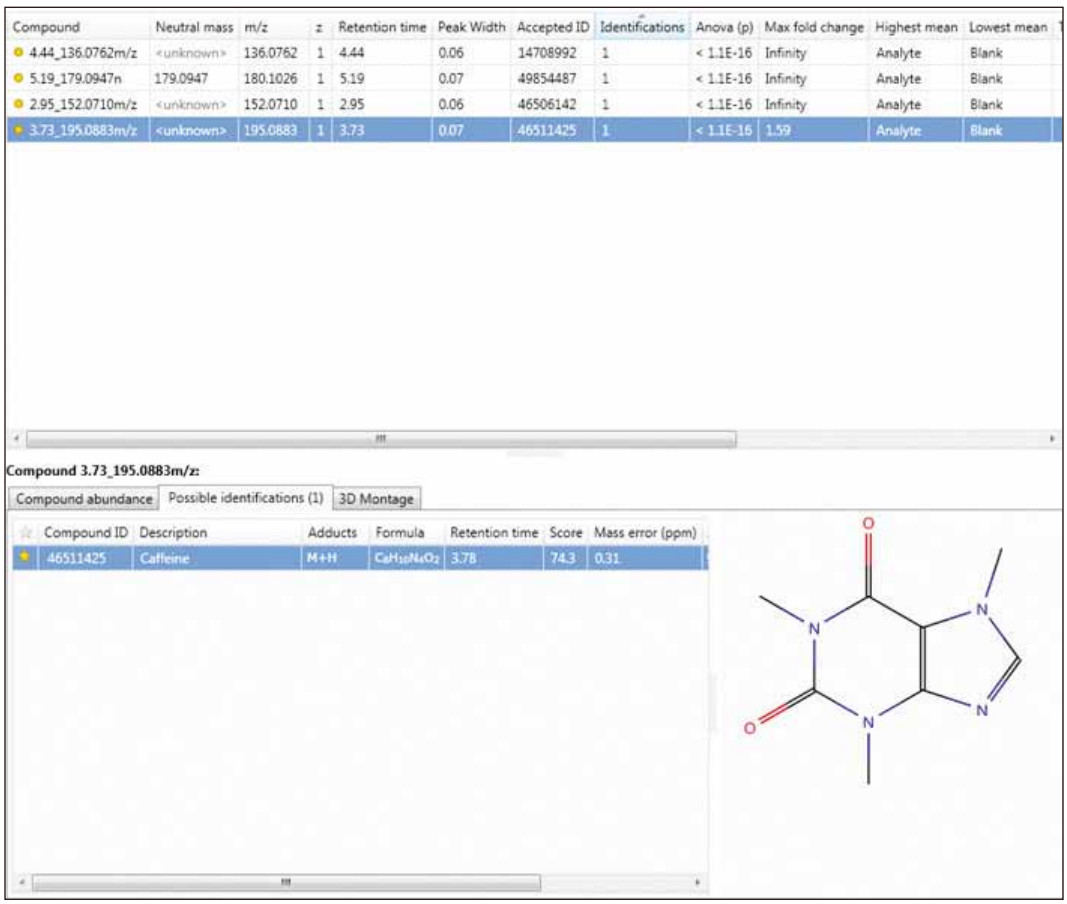1067x904 pixels.
Task: Open the 3D Montage tab
Action: [x=375, y=498]
